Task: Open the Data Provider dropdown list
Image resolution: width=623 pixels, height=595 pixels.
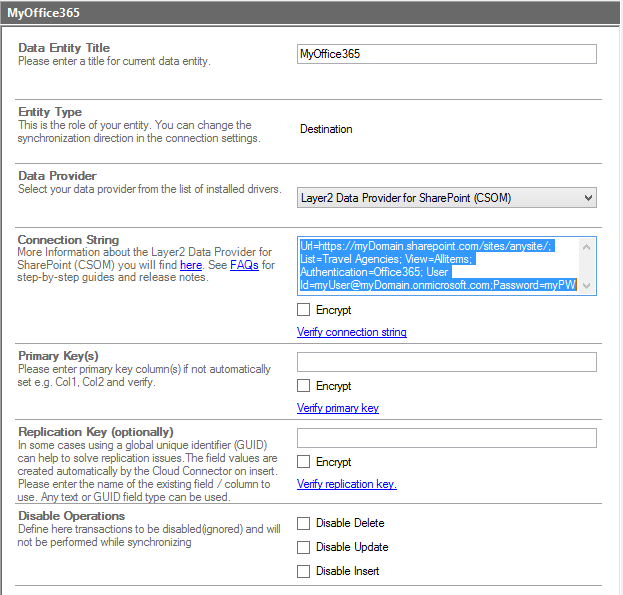Action: coord(446,197)
